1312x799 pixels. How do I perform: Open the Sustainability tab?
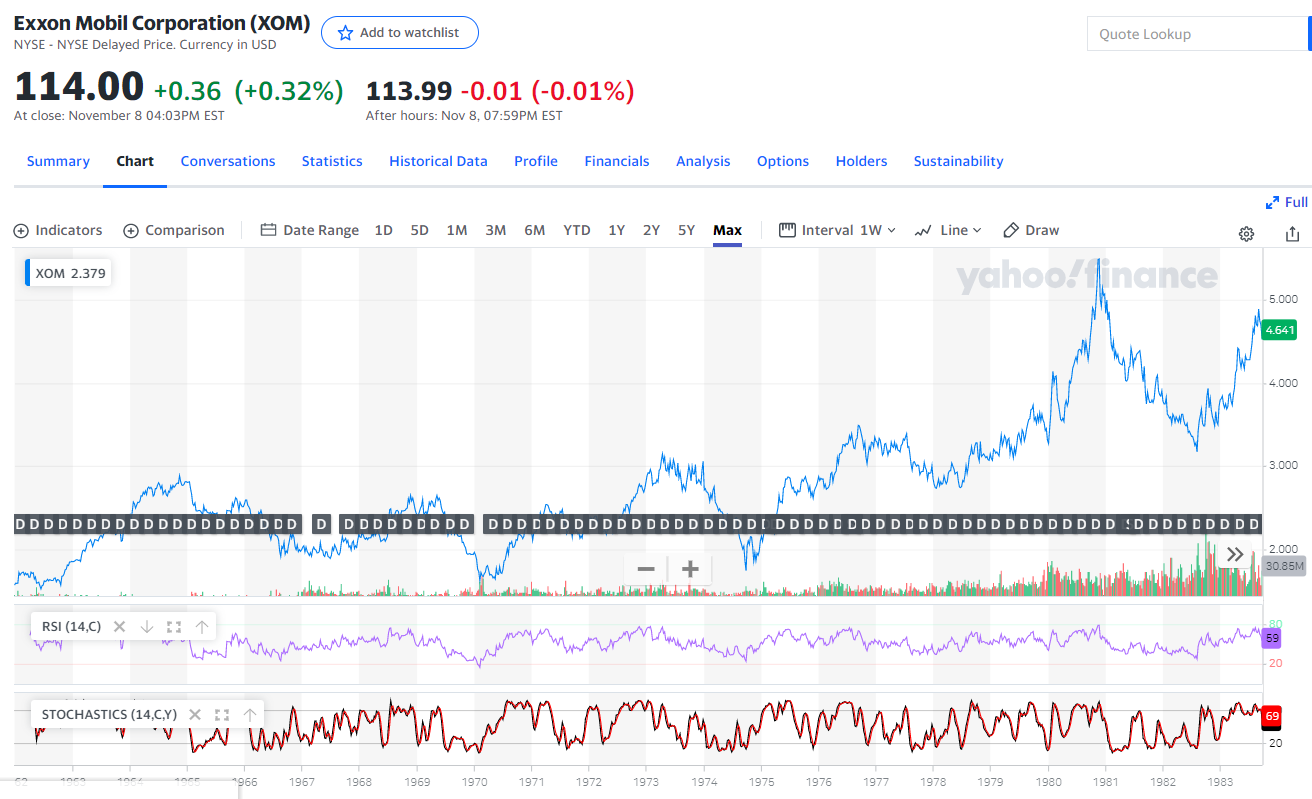pyautogui.click(x=958, y=161)
